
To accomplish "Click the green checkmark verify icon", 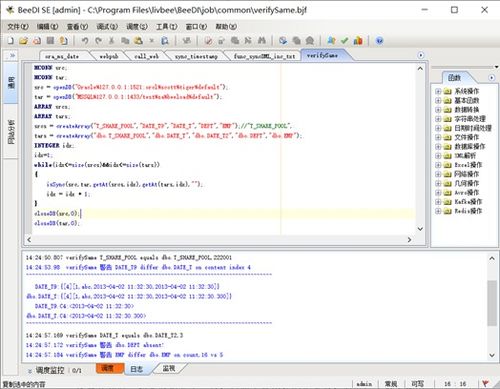I will pyautogui.click(x=344, y=41).
